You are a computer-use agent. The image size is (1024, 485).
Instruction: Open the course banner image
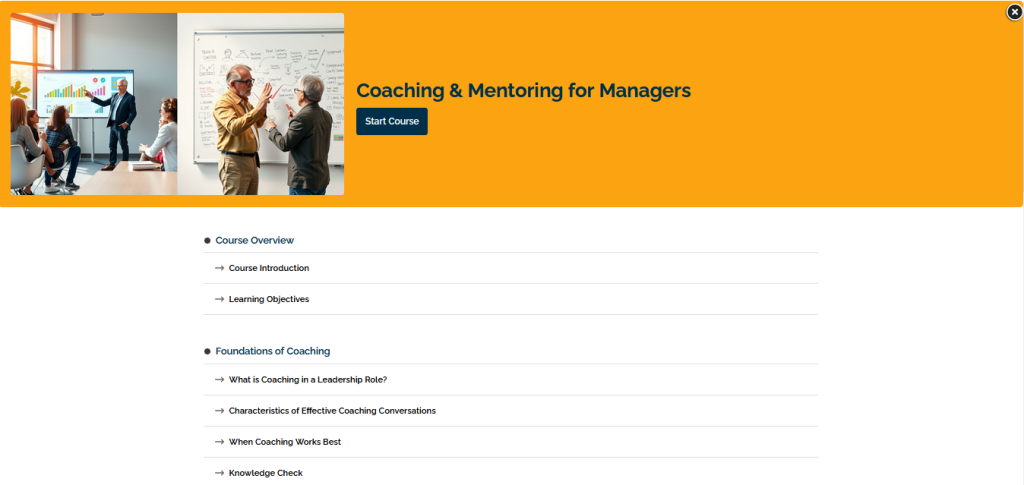pyautogui.click(x=177, y=104)
